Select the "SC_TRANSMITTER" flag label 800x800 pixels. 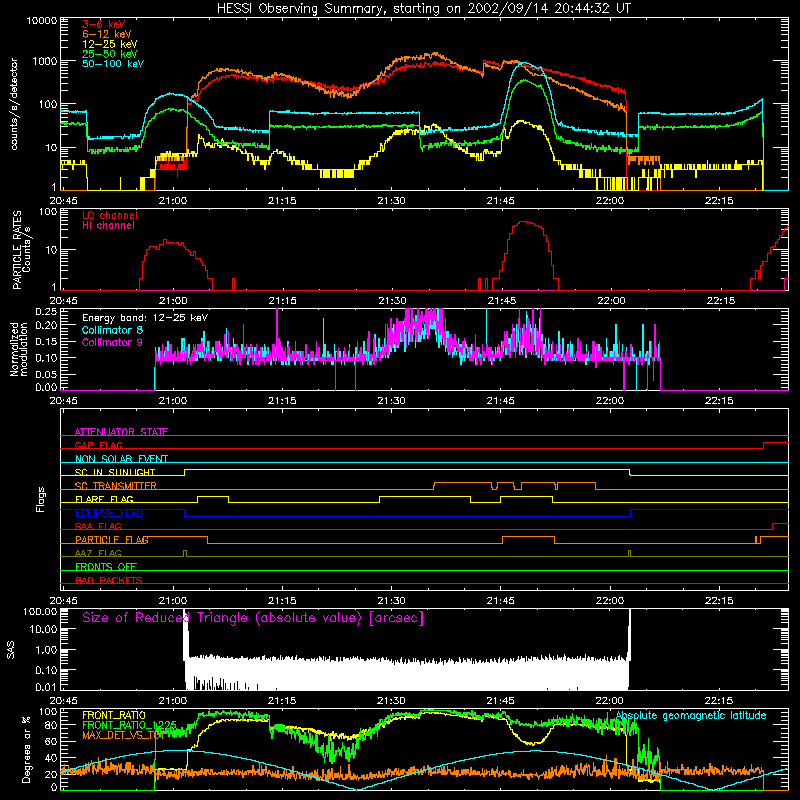[116, 485]
